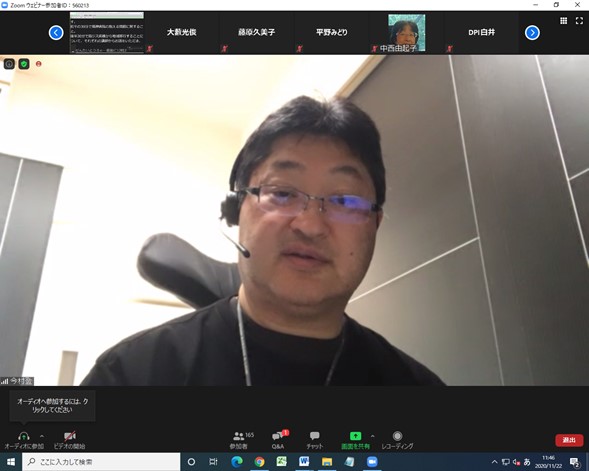Screen dimensions: 589x471
Task: Expand share screen options caret
Action: pyautogui.click(x=372, y=436)
